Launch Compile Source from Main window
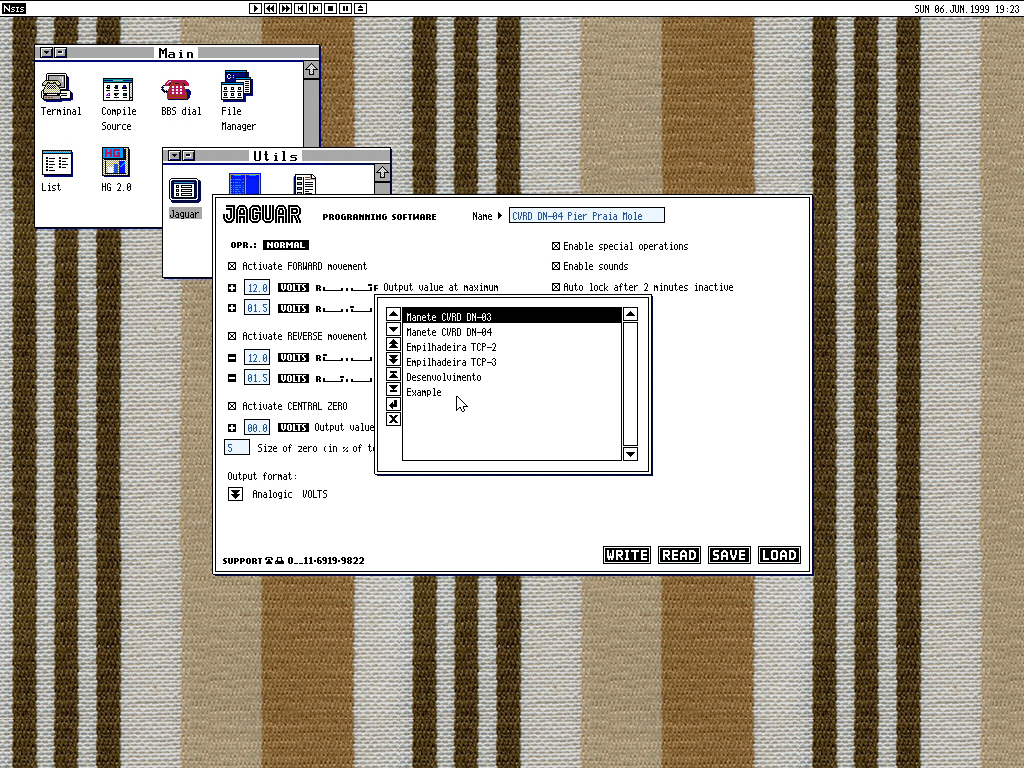Screen dimensions: 1024x768 click(x=118, y=89)
